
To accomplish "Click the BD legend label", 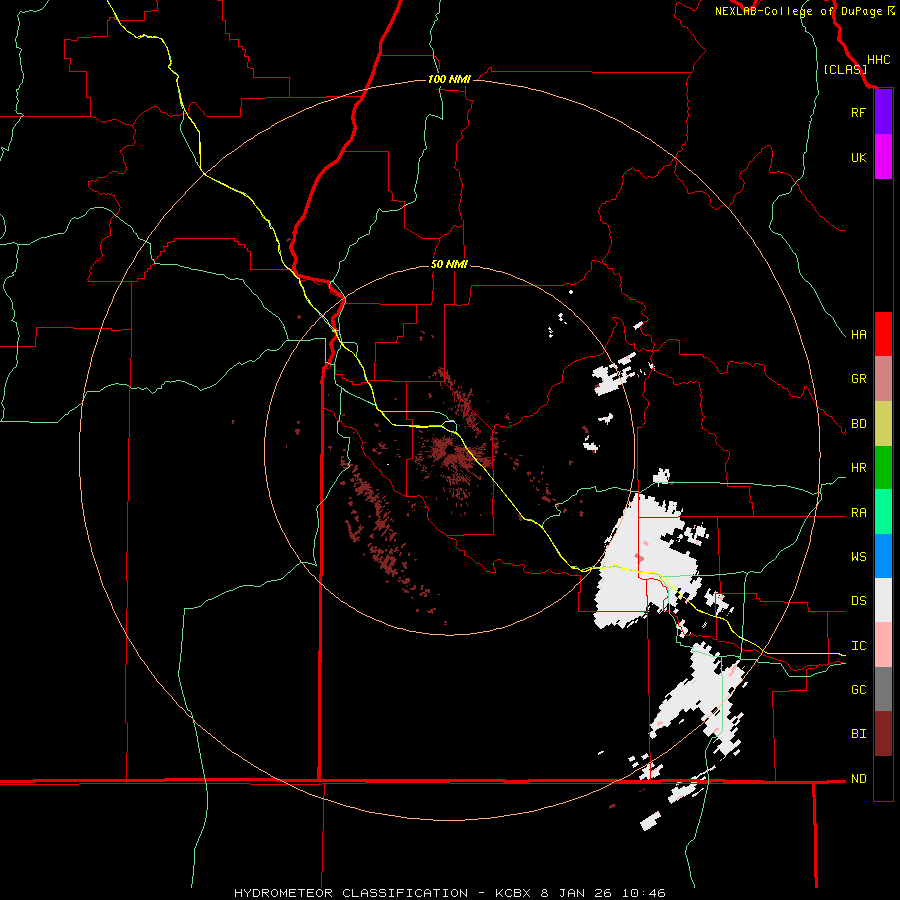I will [859, 424].
